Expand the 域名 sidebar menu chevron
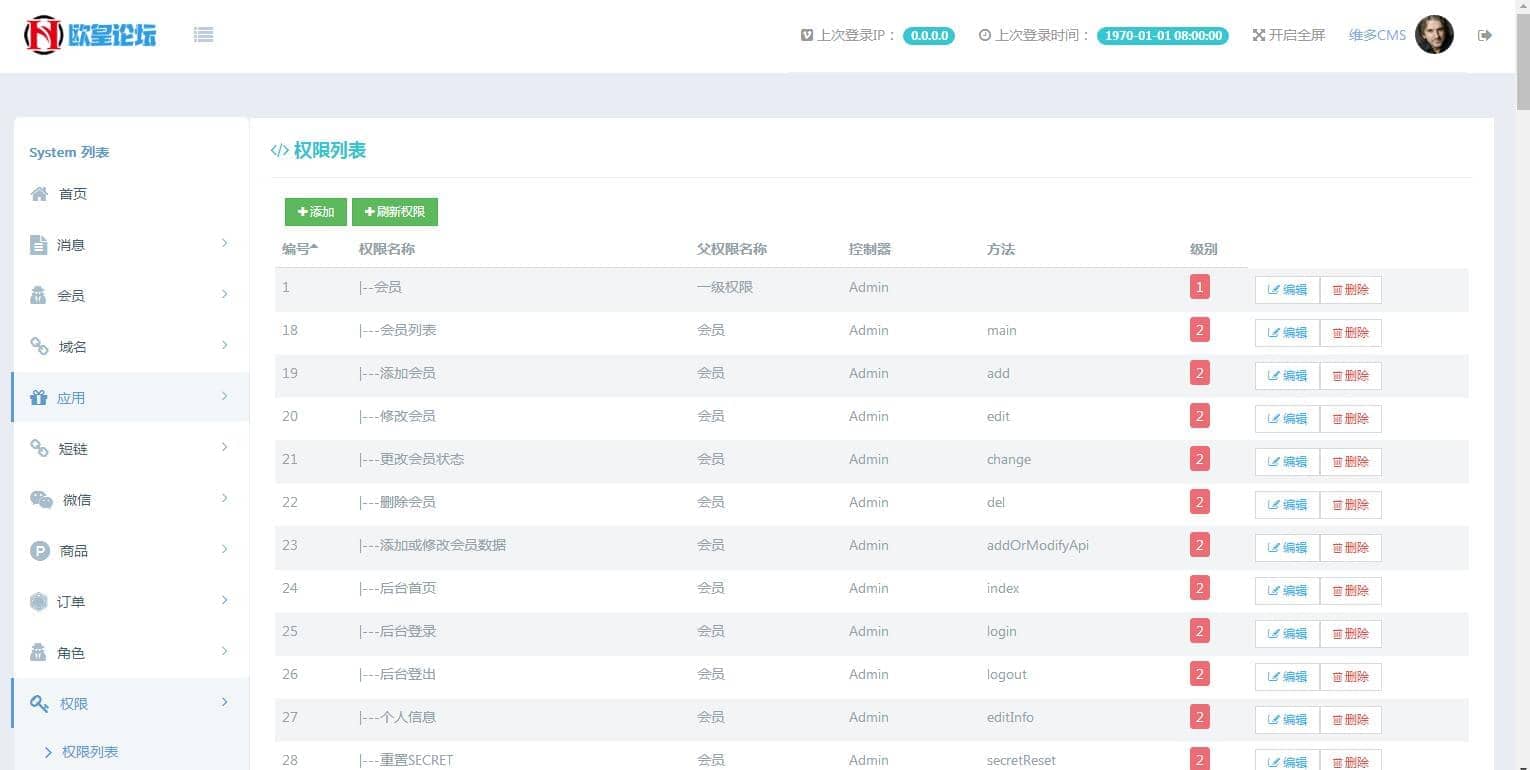This screenshot has width=1530, height=770. click(x=224, y=345)
